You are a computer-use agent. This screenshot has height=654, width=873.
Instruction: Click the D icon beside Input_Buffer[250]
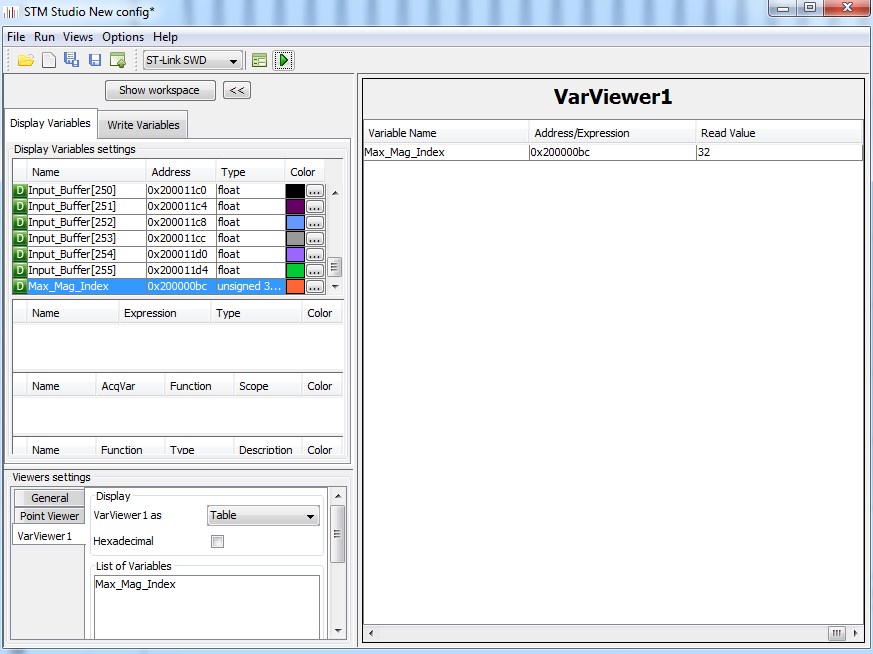[20, 190]
